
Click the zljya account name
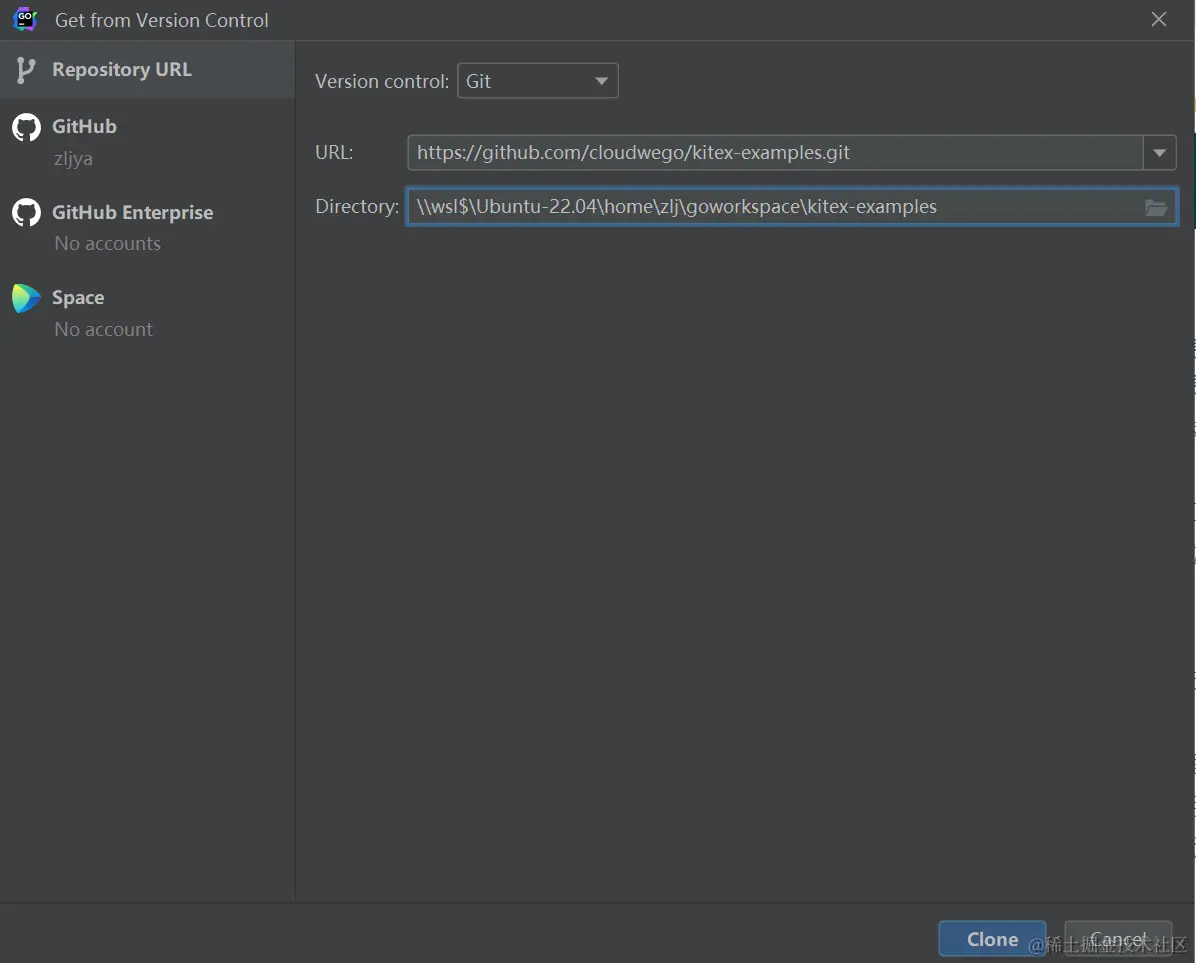[x=73, y=159]
